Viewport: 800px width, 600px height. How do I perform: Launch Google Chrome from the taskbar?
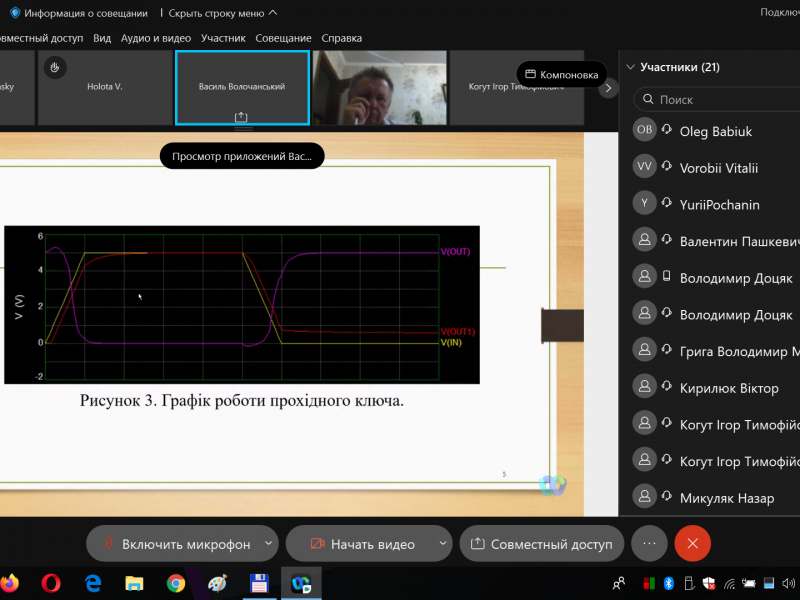tap(176, 583)
